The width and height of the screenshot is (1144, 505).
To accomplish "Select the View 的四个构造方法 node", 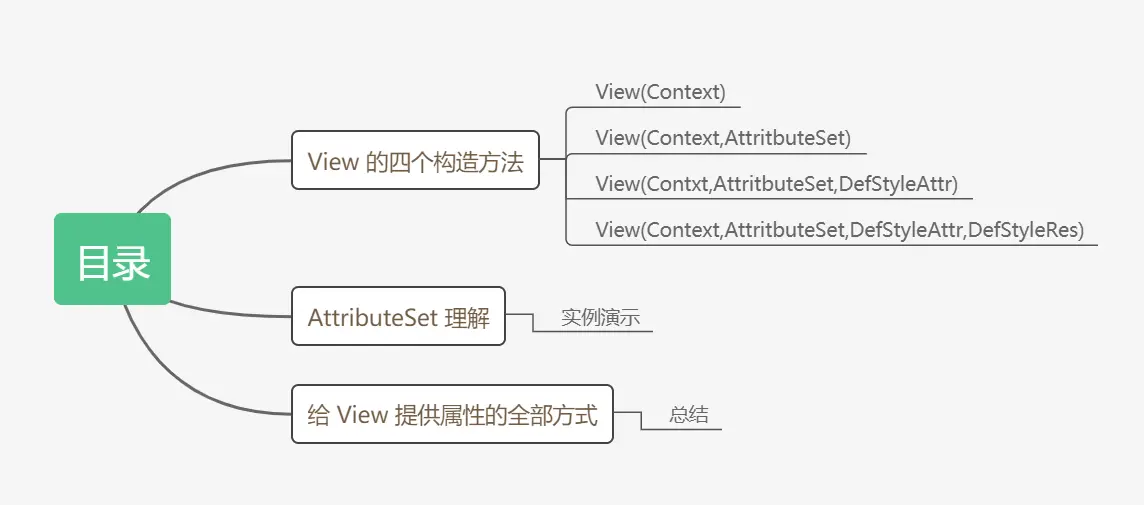I will 415,160.
